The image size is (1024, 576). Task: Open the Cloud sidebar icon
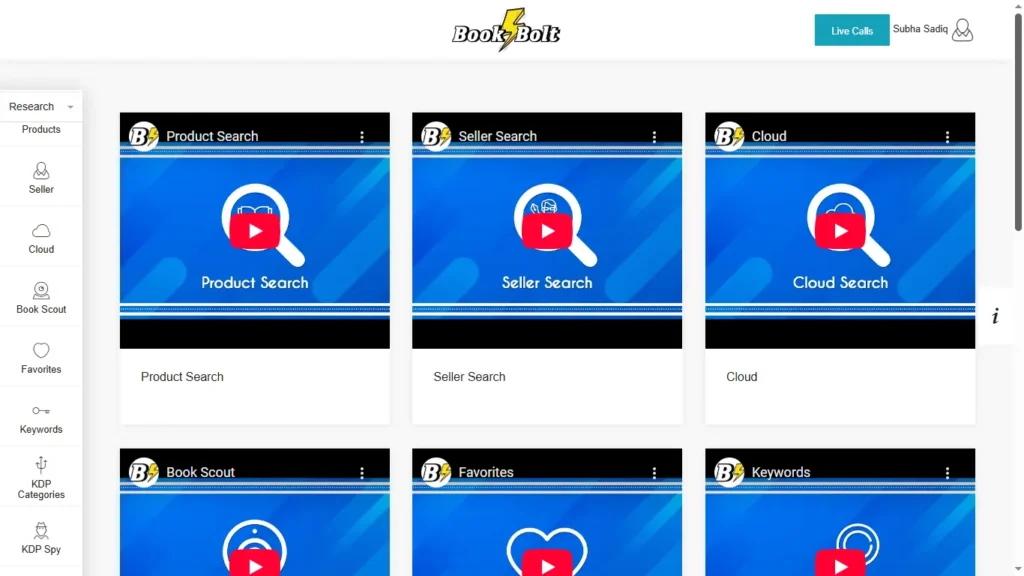coord(41,231)
